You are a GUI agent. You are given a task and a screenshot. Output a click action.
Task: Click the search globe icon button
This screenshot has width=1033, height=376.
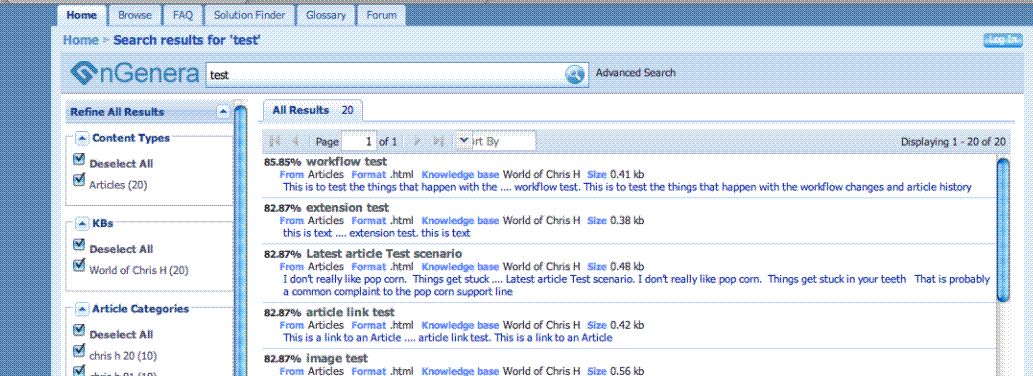coord(575,74)
